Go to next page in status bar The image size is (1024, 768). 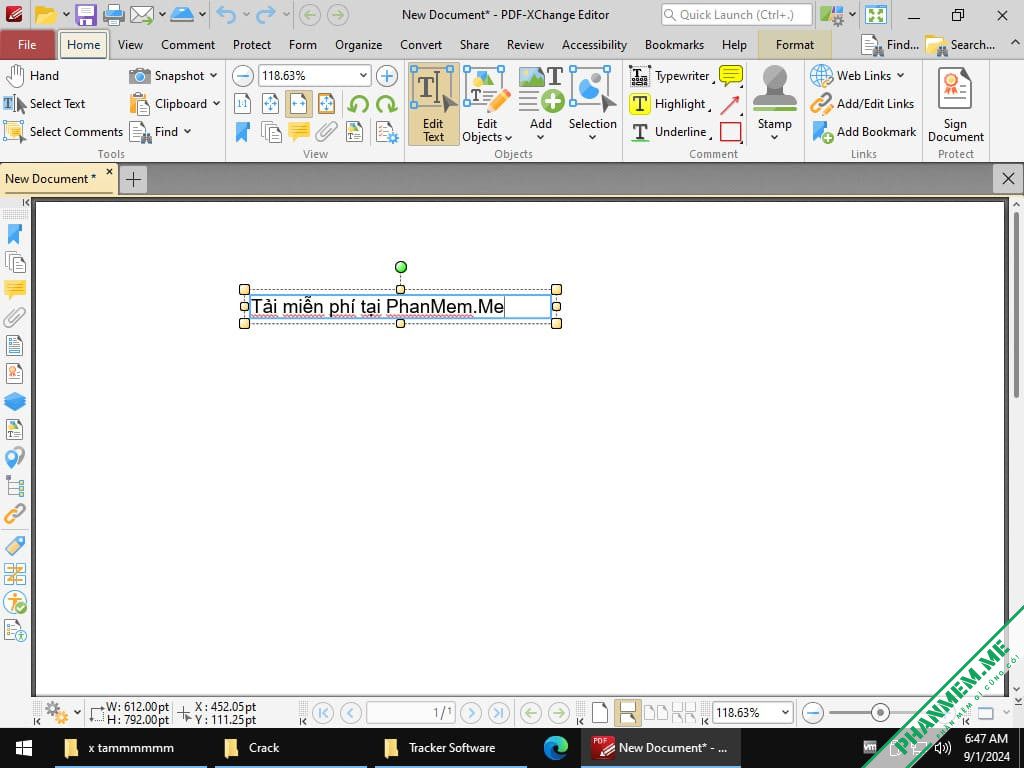(x=471, y=712)
